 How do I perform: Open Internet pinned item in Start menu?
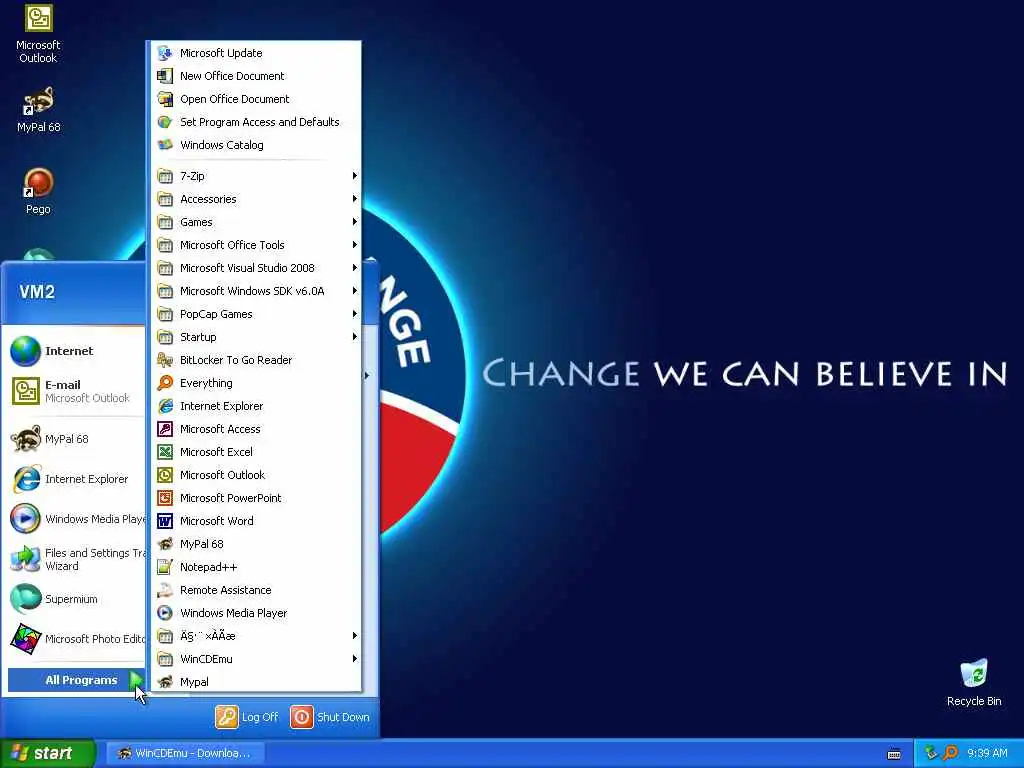[77, 351]
